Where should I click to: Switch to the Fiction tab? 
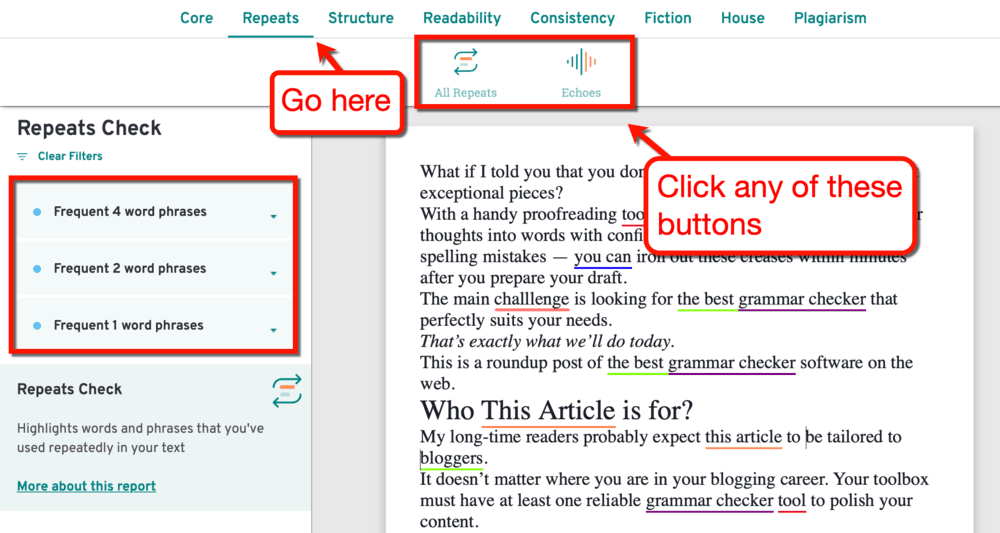coord(668,18)
